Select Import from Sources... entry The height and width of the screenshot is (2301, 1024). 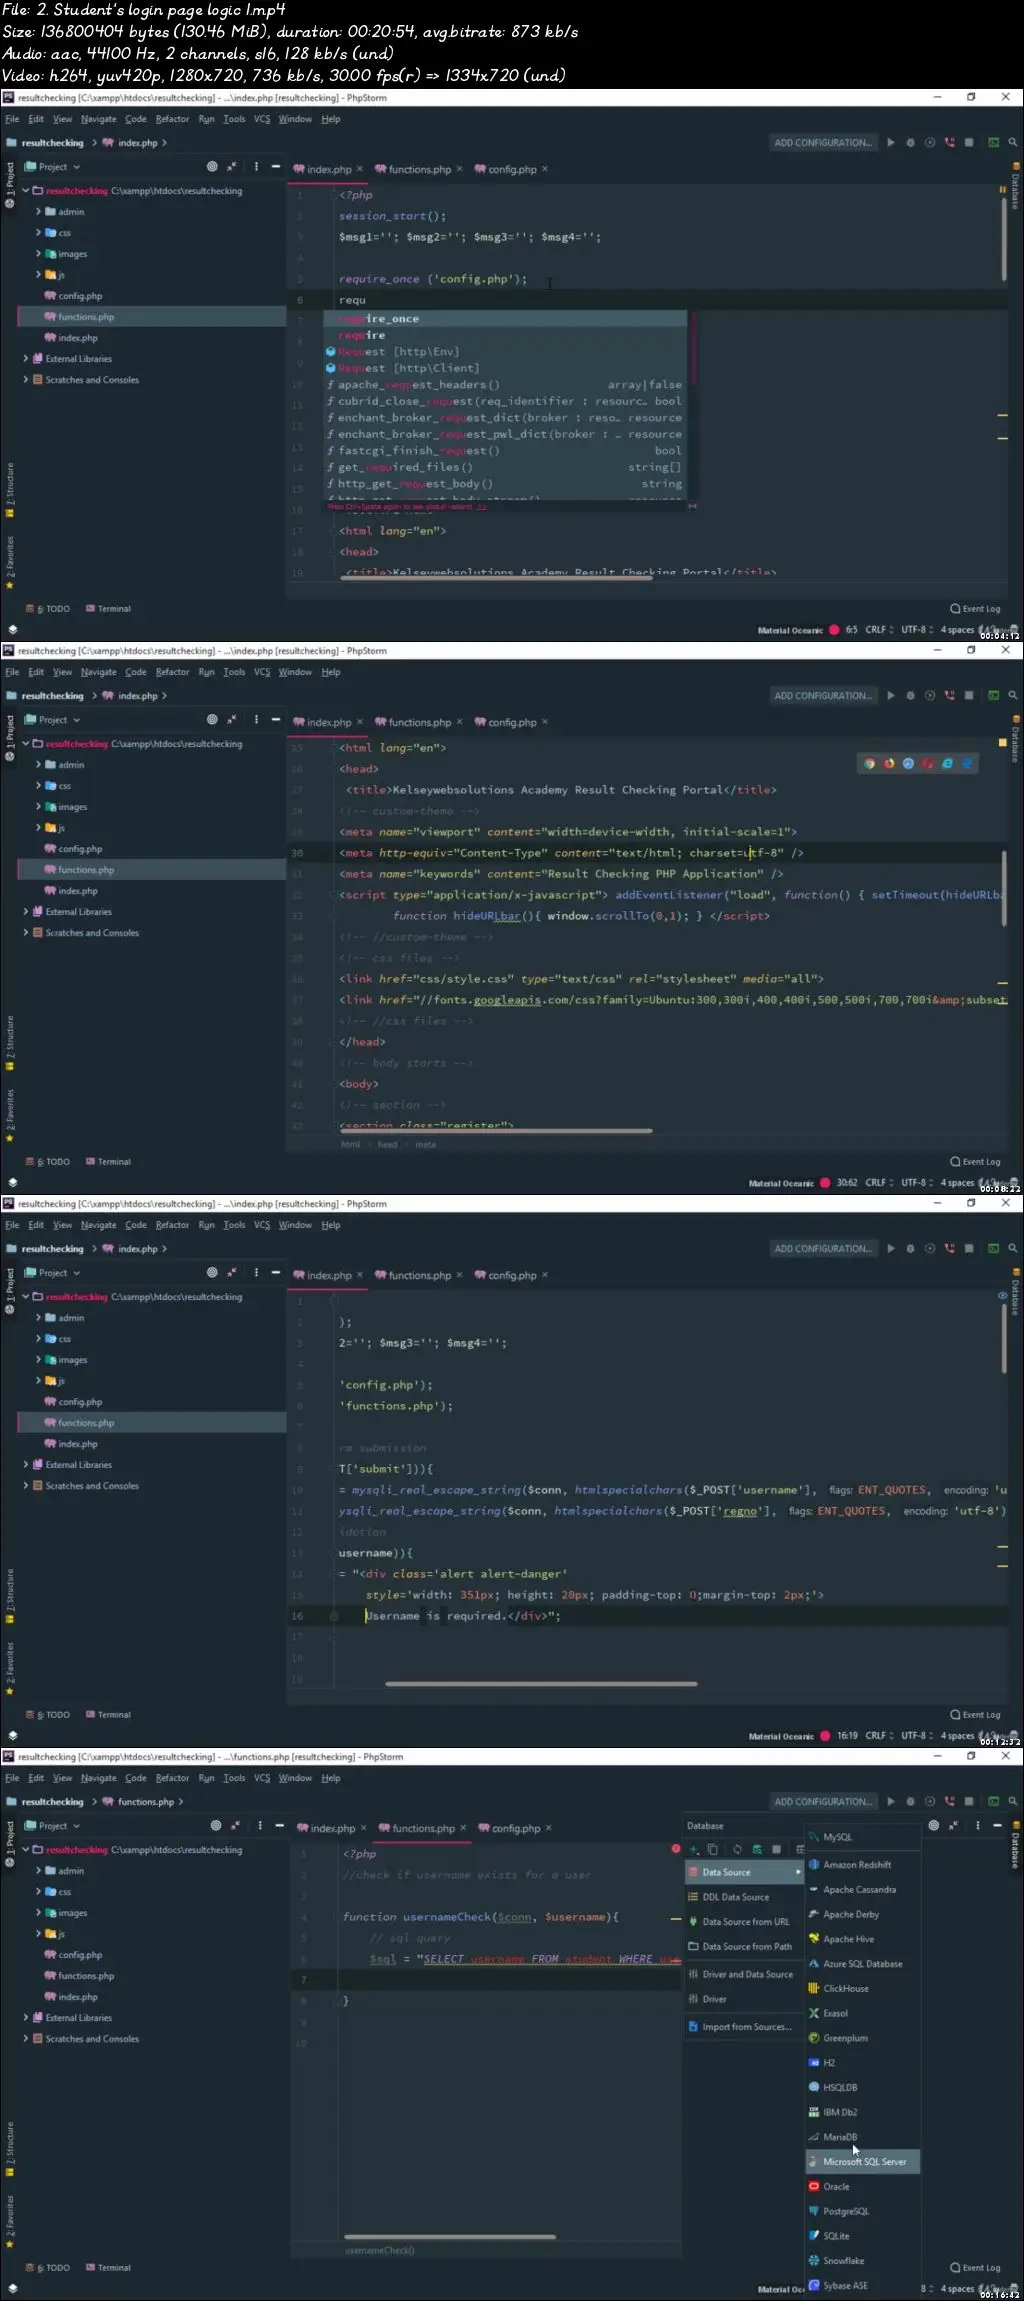744,2027
